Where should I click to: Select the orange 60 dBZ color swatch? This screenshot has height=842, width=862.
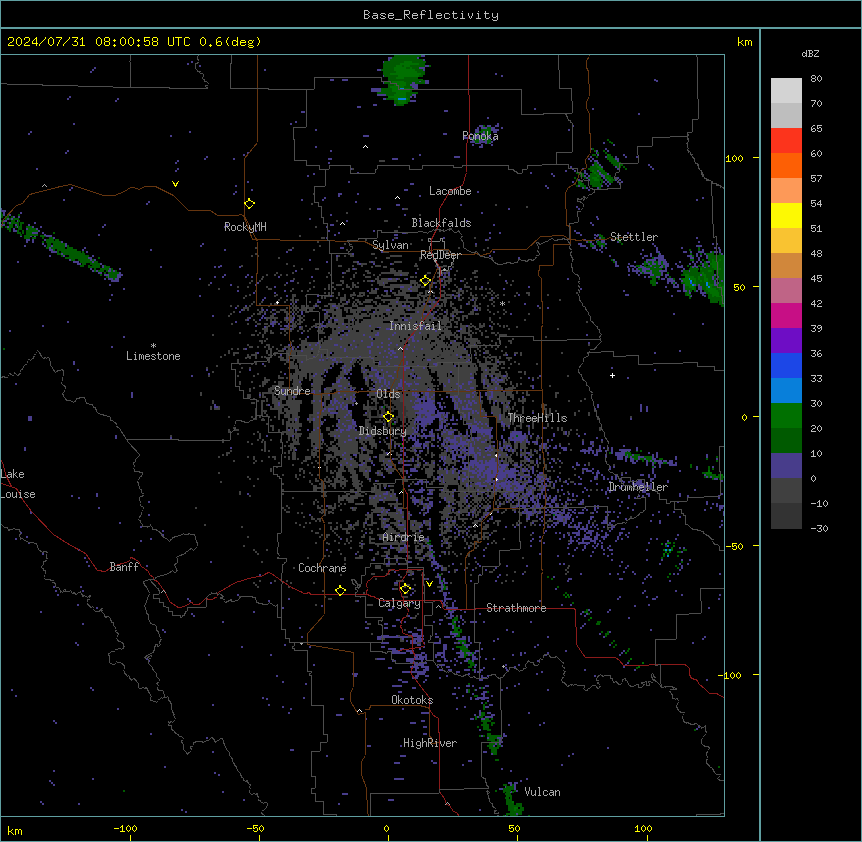pos(786,165)
